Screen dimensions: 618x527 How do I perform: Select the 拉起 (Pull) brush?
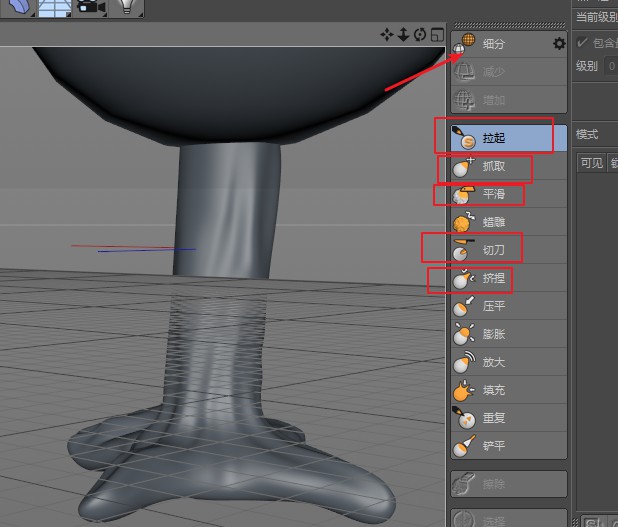click(x=508, y=138)
